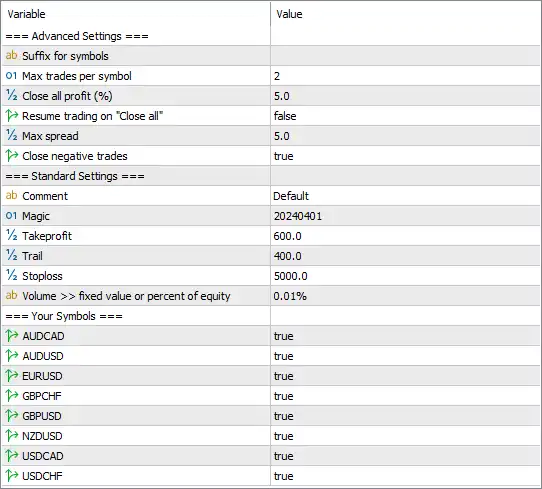This screenshot has height=489, width=542.
Task: Click the boolean icon beside AUDCAD
Action: click(x=11, y=336)
